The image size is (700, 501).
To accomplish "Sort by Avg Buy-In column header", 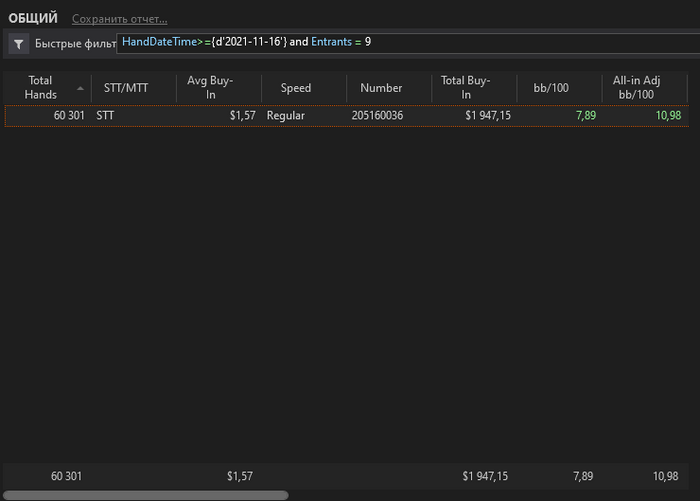I will click(210, 88).
